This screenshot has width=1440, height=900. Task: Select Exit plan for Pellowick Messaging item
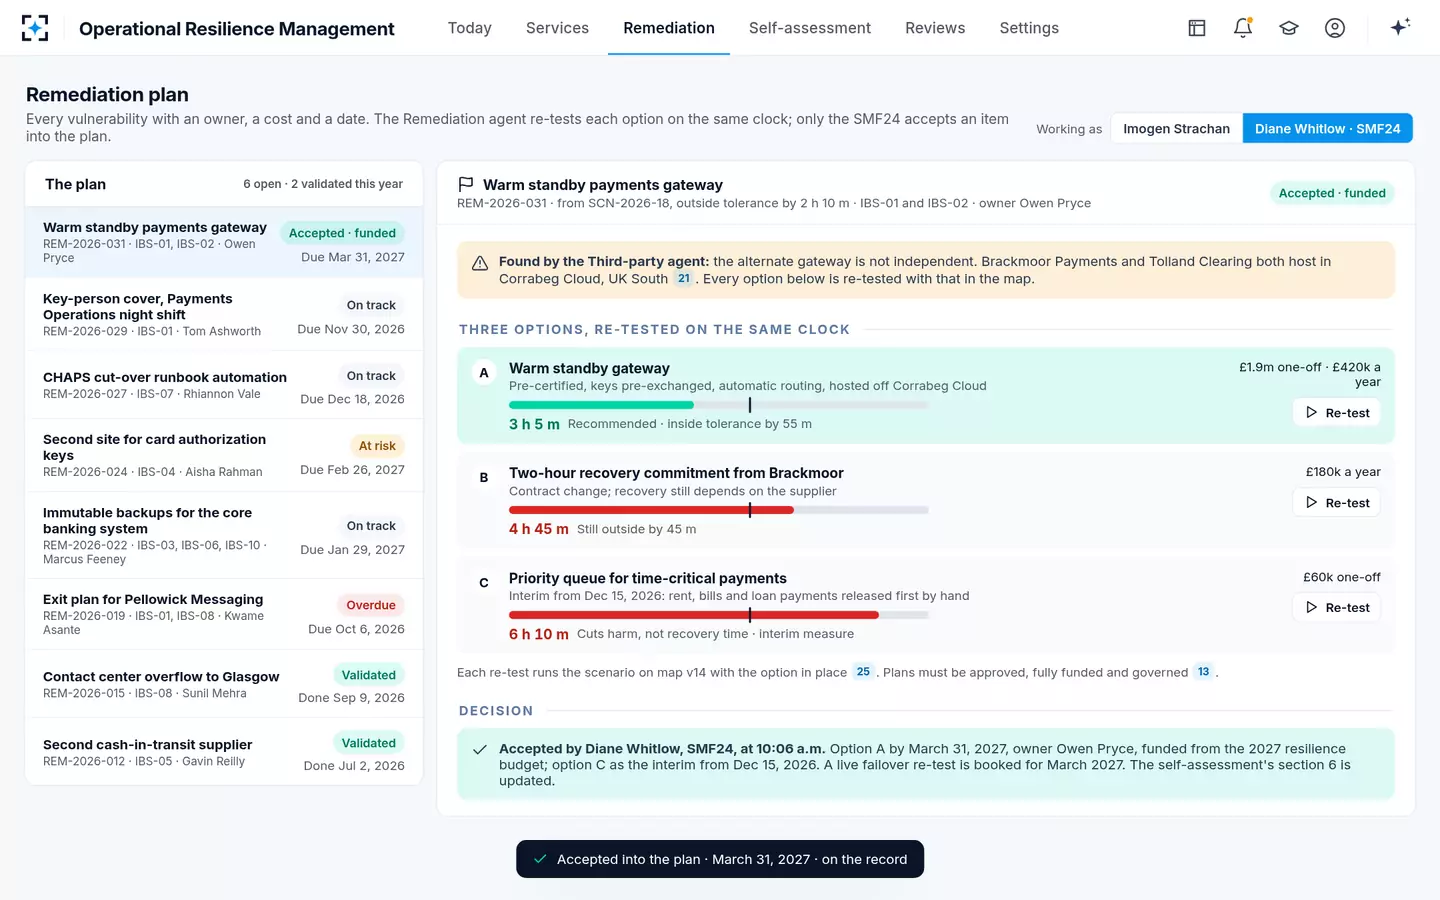point(224,614)
